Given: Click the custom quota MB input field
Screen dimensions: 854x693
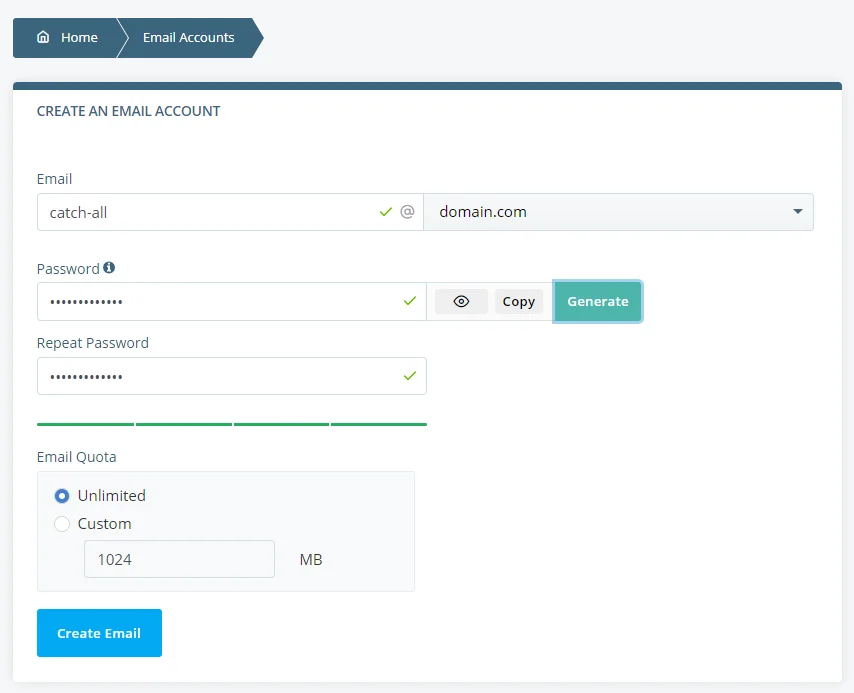Looking at the screenshot, I should click(179, 558).
